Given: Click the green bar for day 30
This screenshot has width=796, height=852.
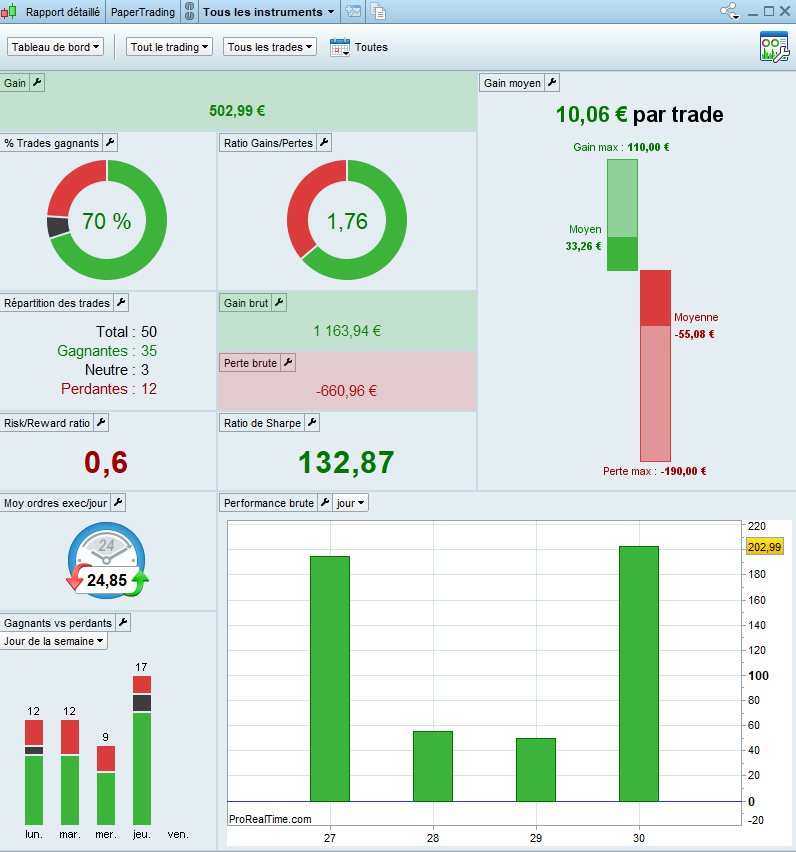Looking at the screenshot, I should point(638,674).
